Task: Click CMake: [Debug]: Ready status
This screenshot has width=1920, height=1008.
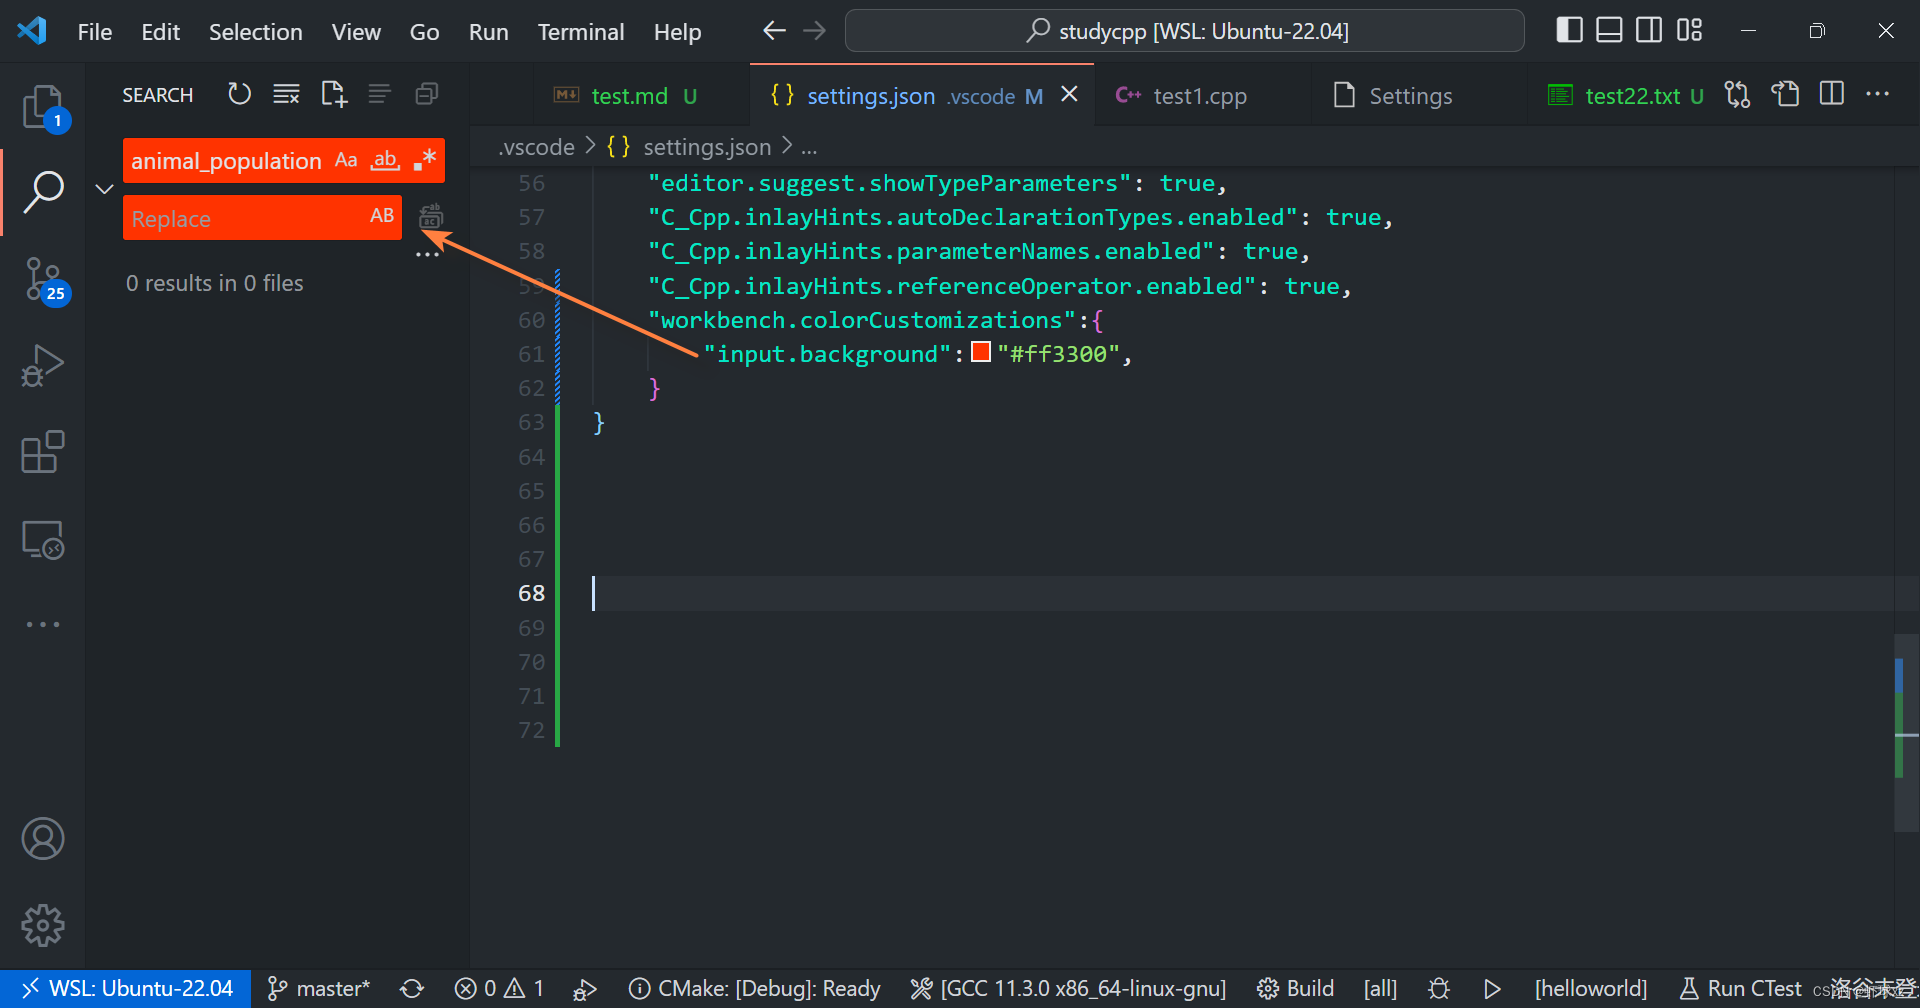Action: (x=754, y=988)
